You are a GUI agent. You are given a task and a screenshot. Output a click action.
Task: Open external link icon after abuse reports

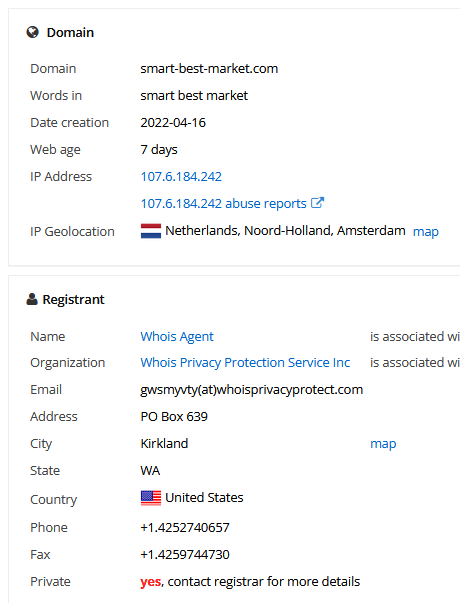pos(317,203)
